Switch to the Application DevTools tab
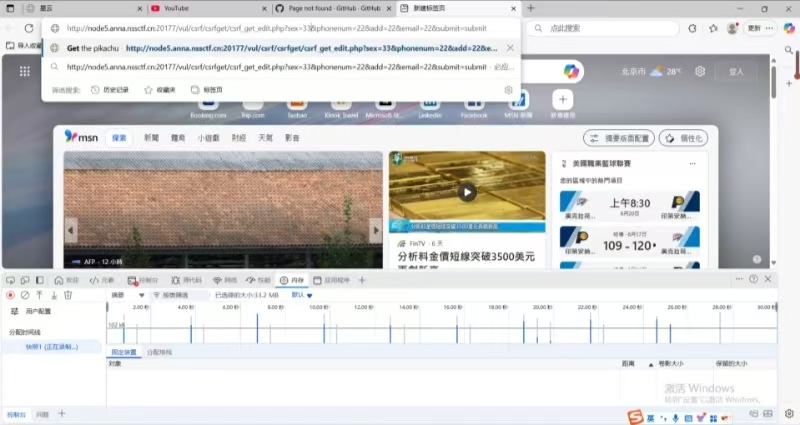 click(x=331, y=280)
